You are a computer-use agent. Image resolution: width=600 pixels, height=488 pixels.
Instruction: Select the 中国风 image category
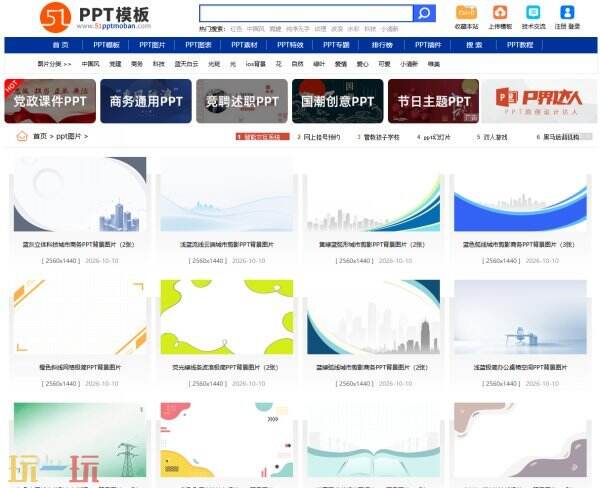pos(90,64)
